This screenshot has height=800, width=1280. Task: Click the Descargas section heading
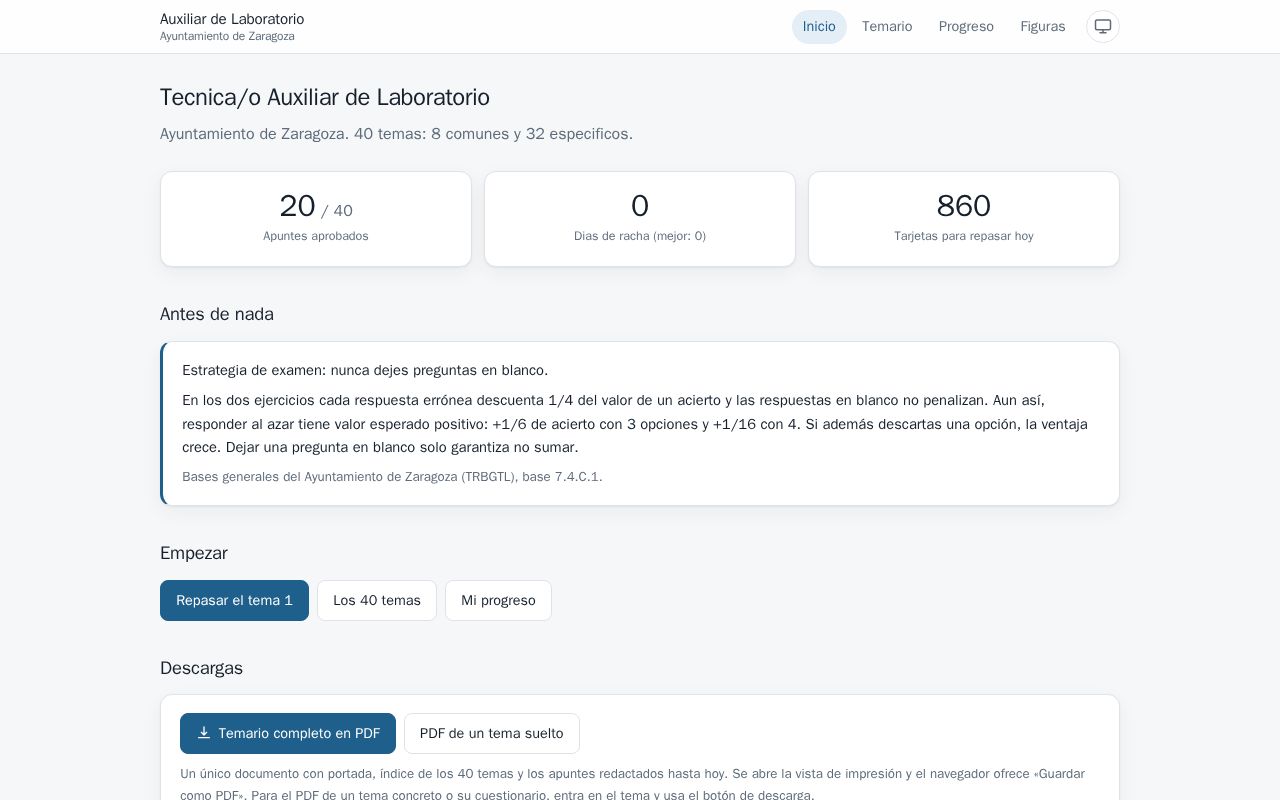click(x=201, y=668)
